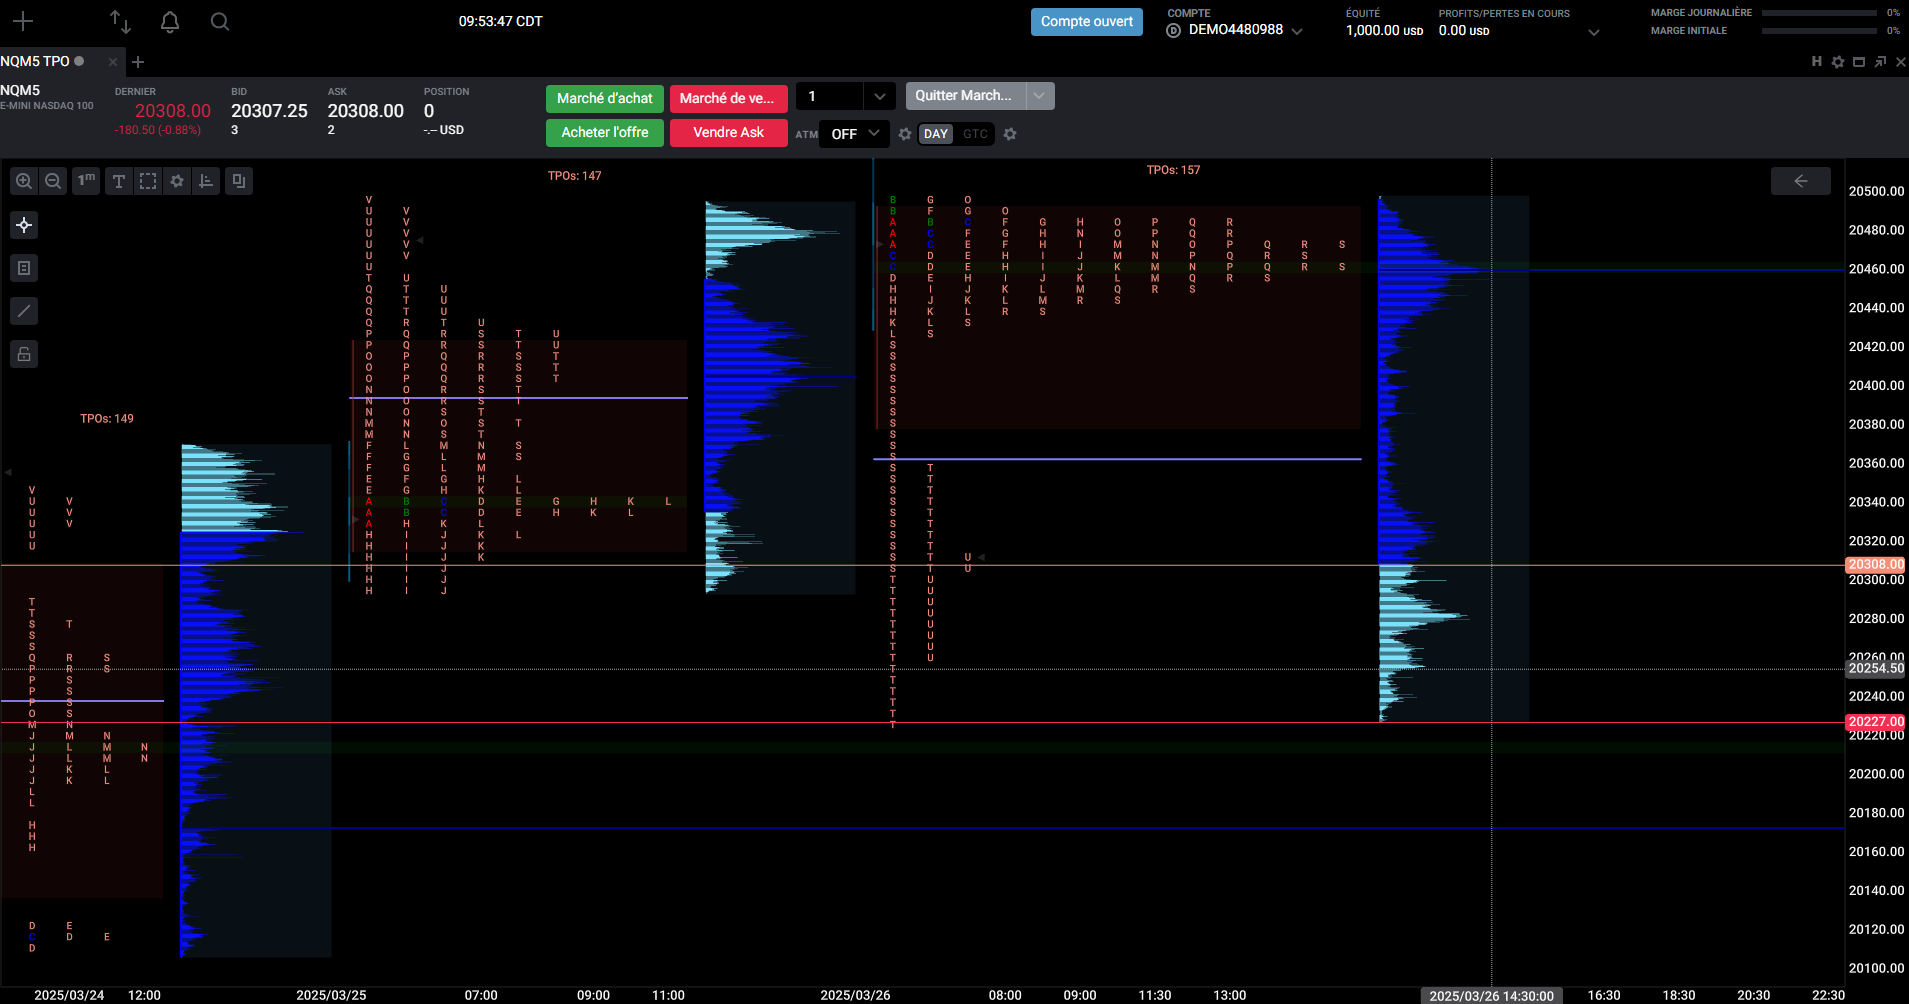
Task: Click the zoom out magnifier icon
Action: point(53,181)
